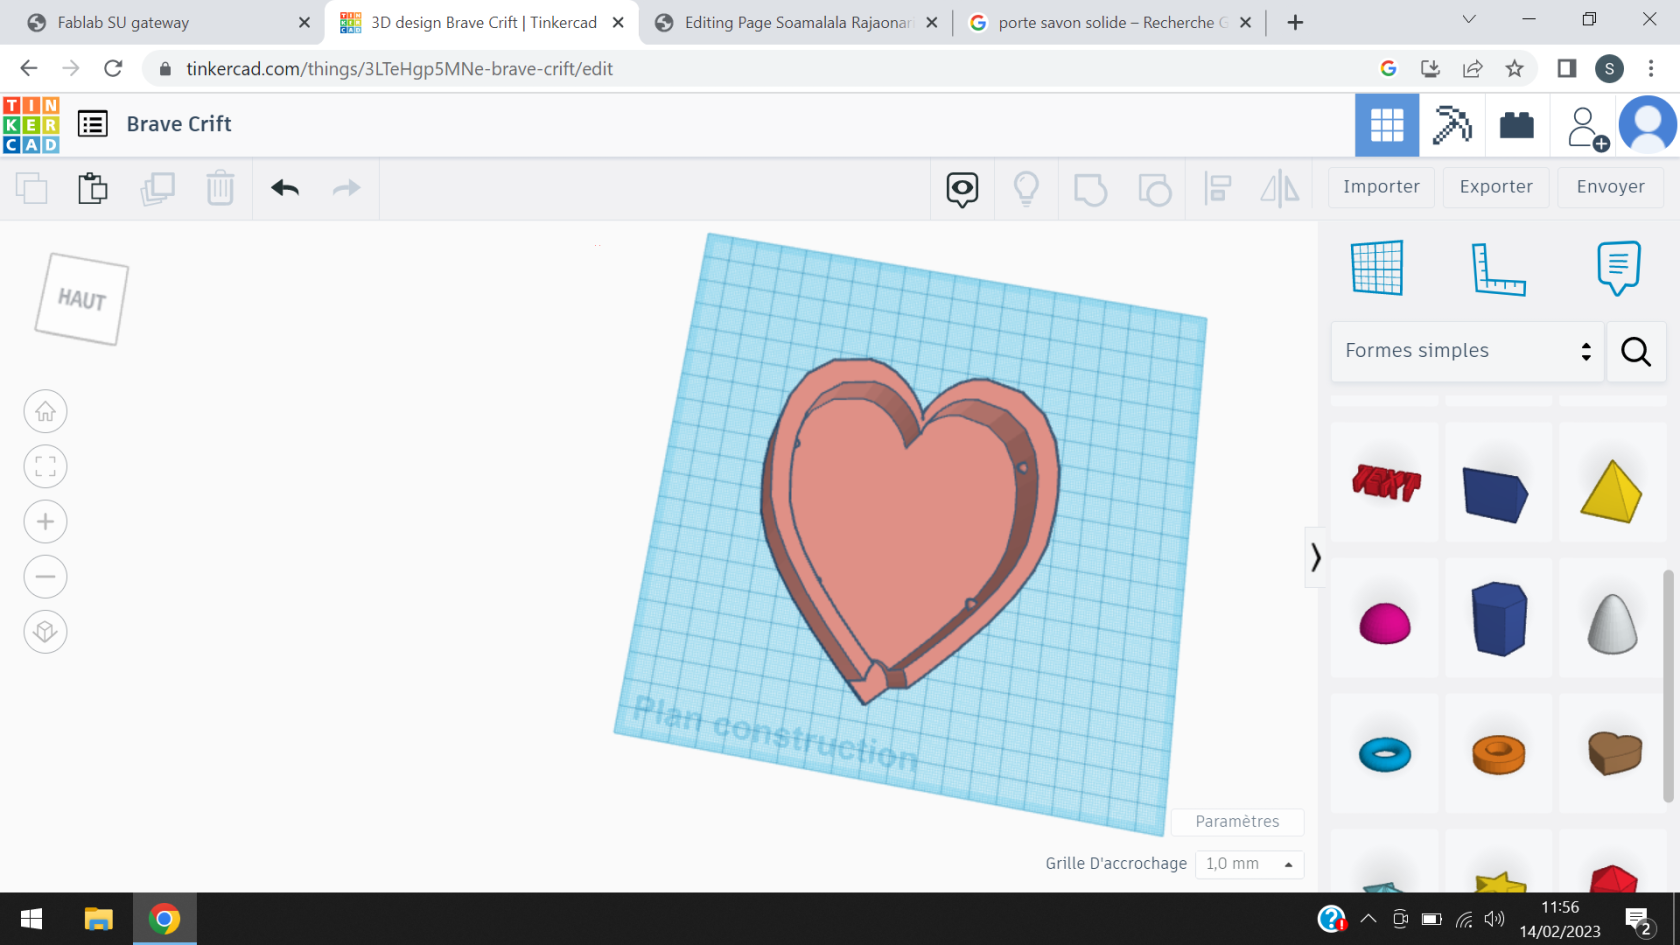
Task: Collapse the shapes panel chevron
Action: [x=1315, y=557]
